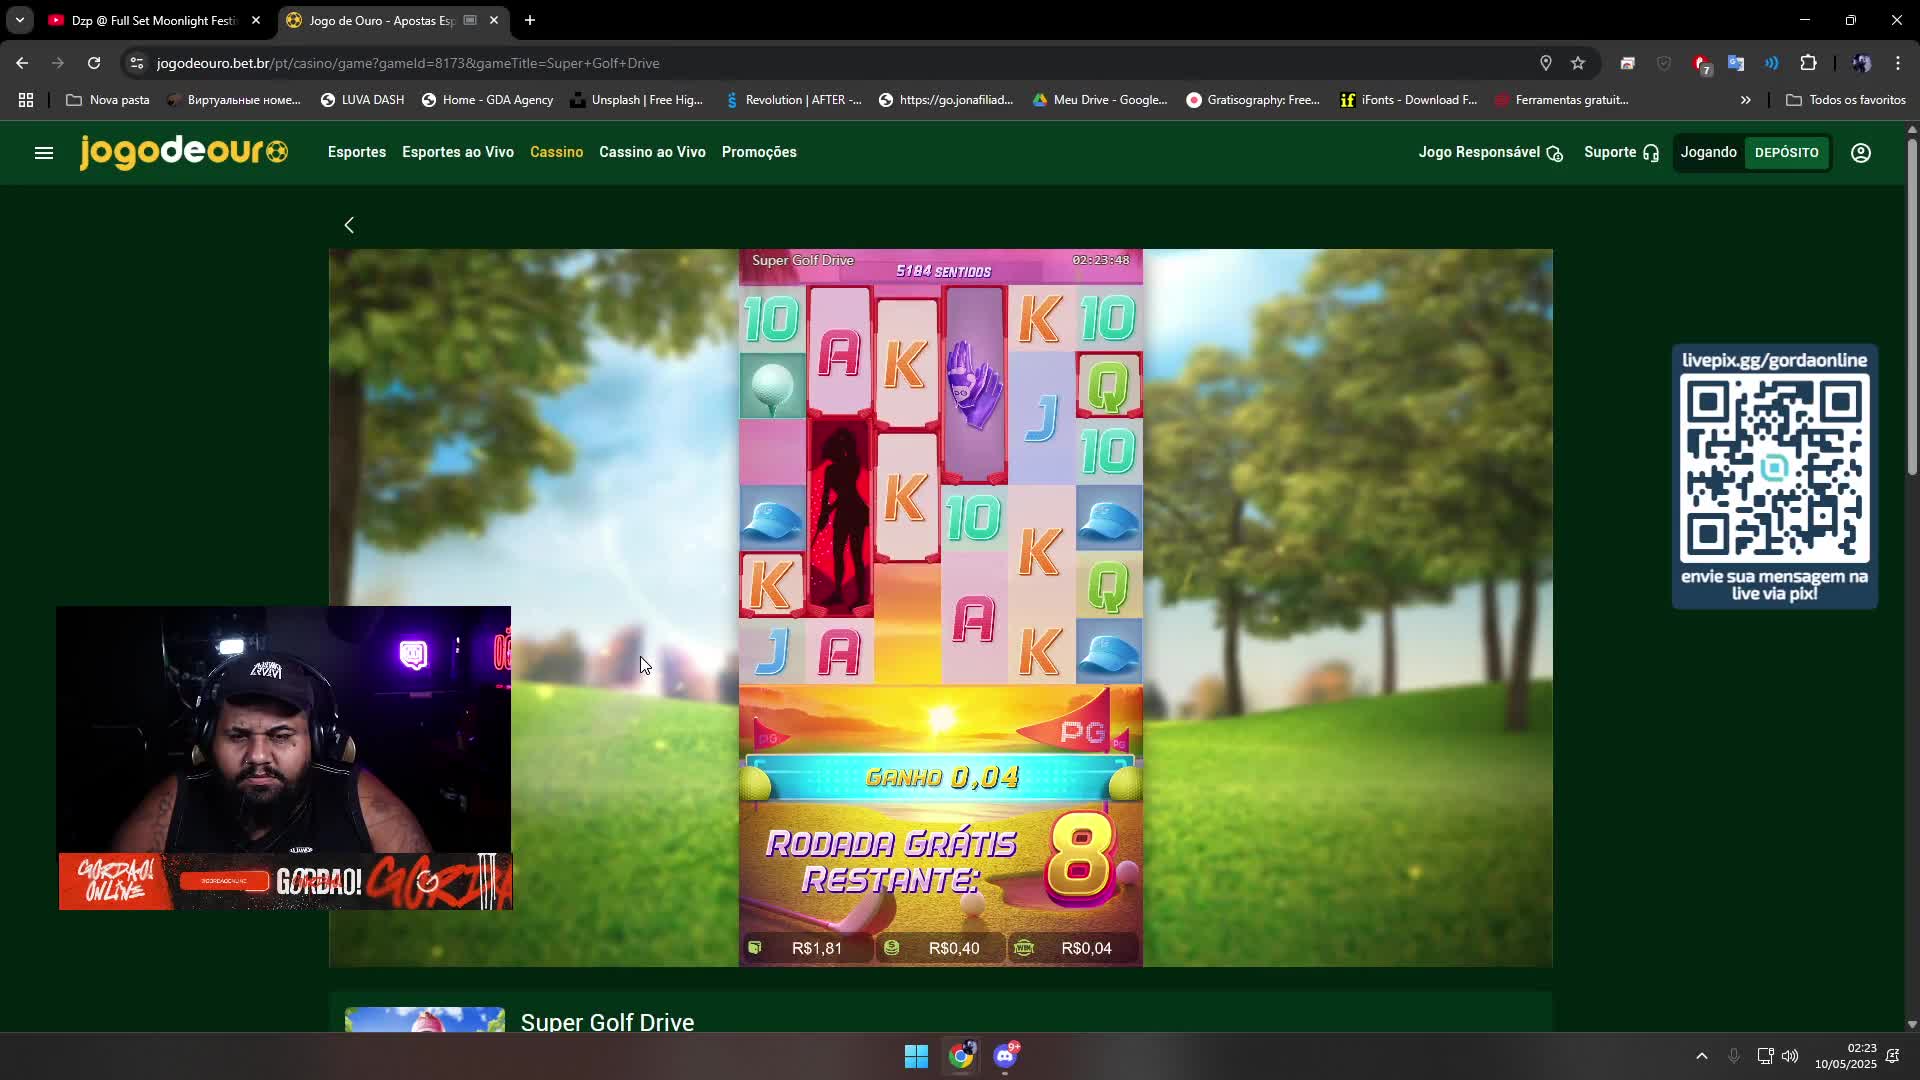Open Chrome from the taskbar
The height and width of the screenshot is (1080, 1920).
click(961, 1056)
